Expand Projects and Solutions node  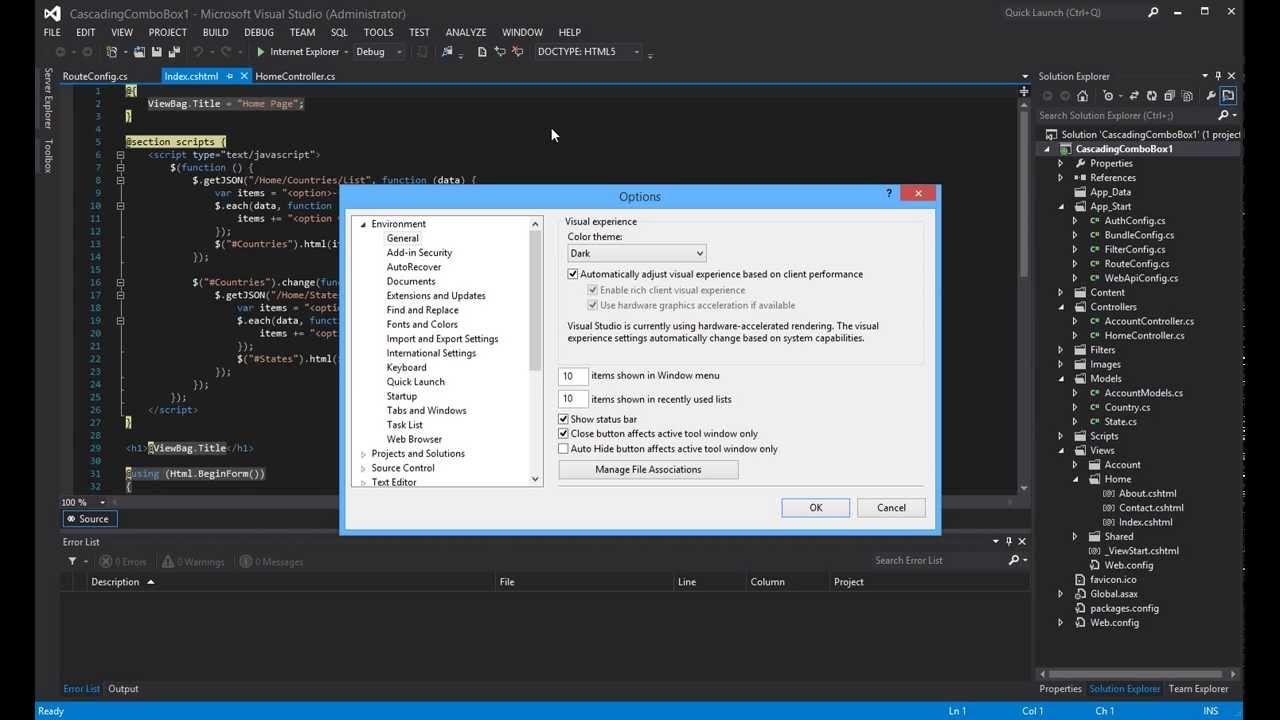click(364, 454)
